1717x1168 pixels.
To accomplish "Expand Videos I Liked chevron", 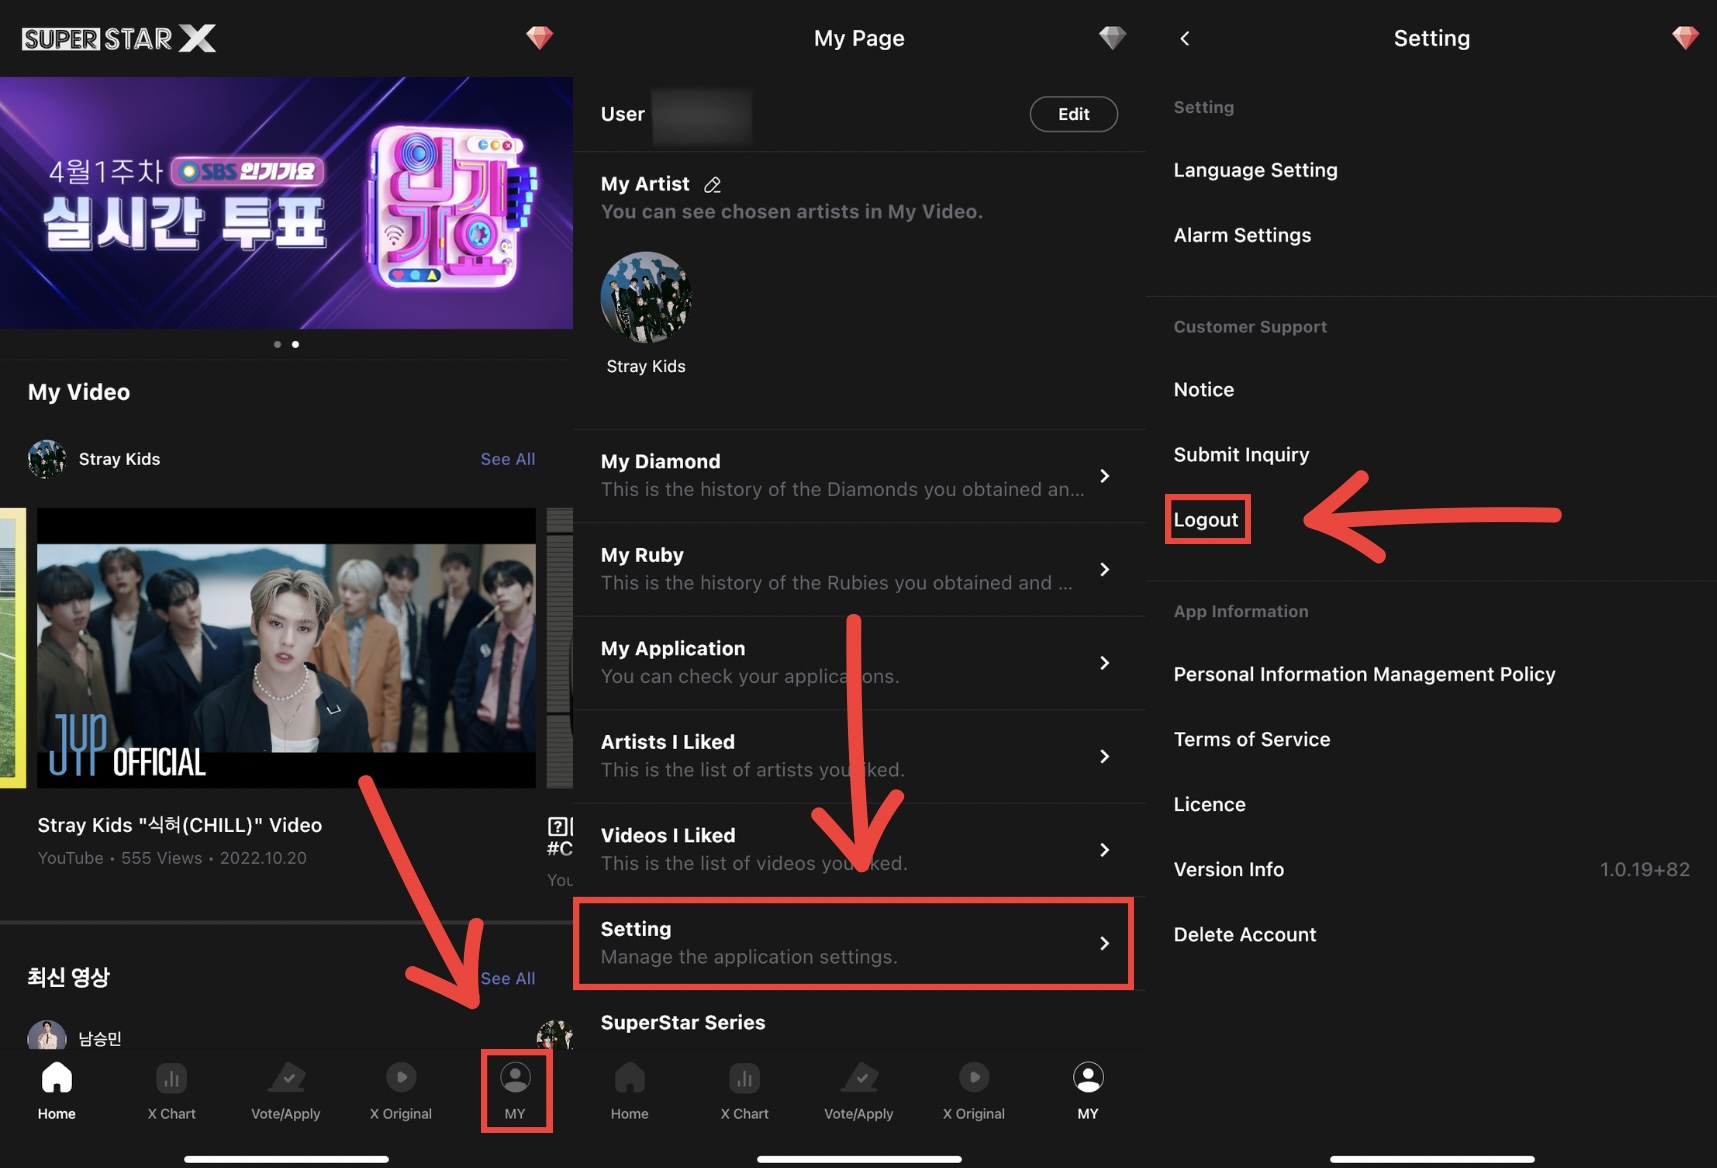I will [x=1105, y=850].
